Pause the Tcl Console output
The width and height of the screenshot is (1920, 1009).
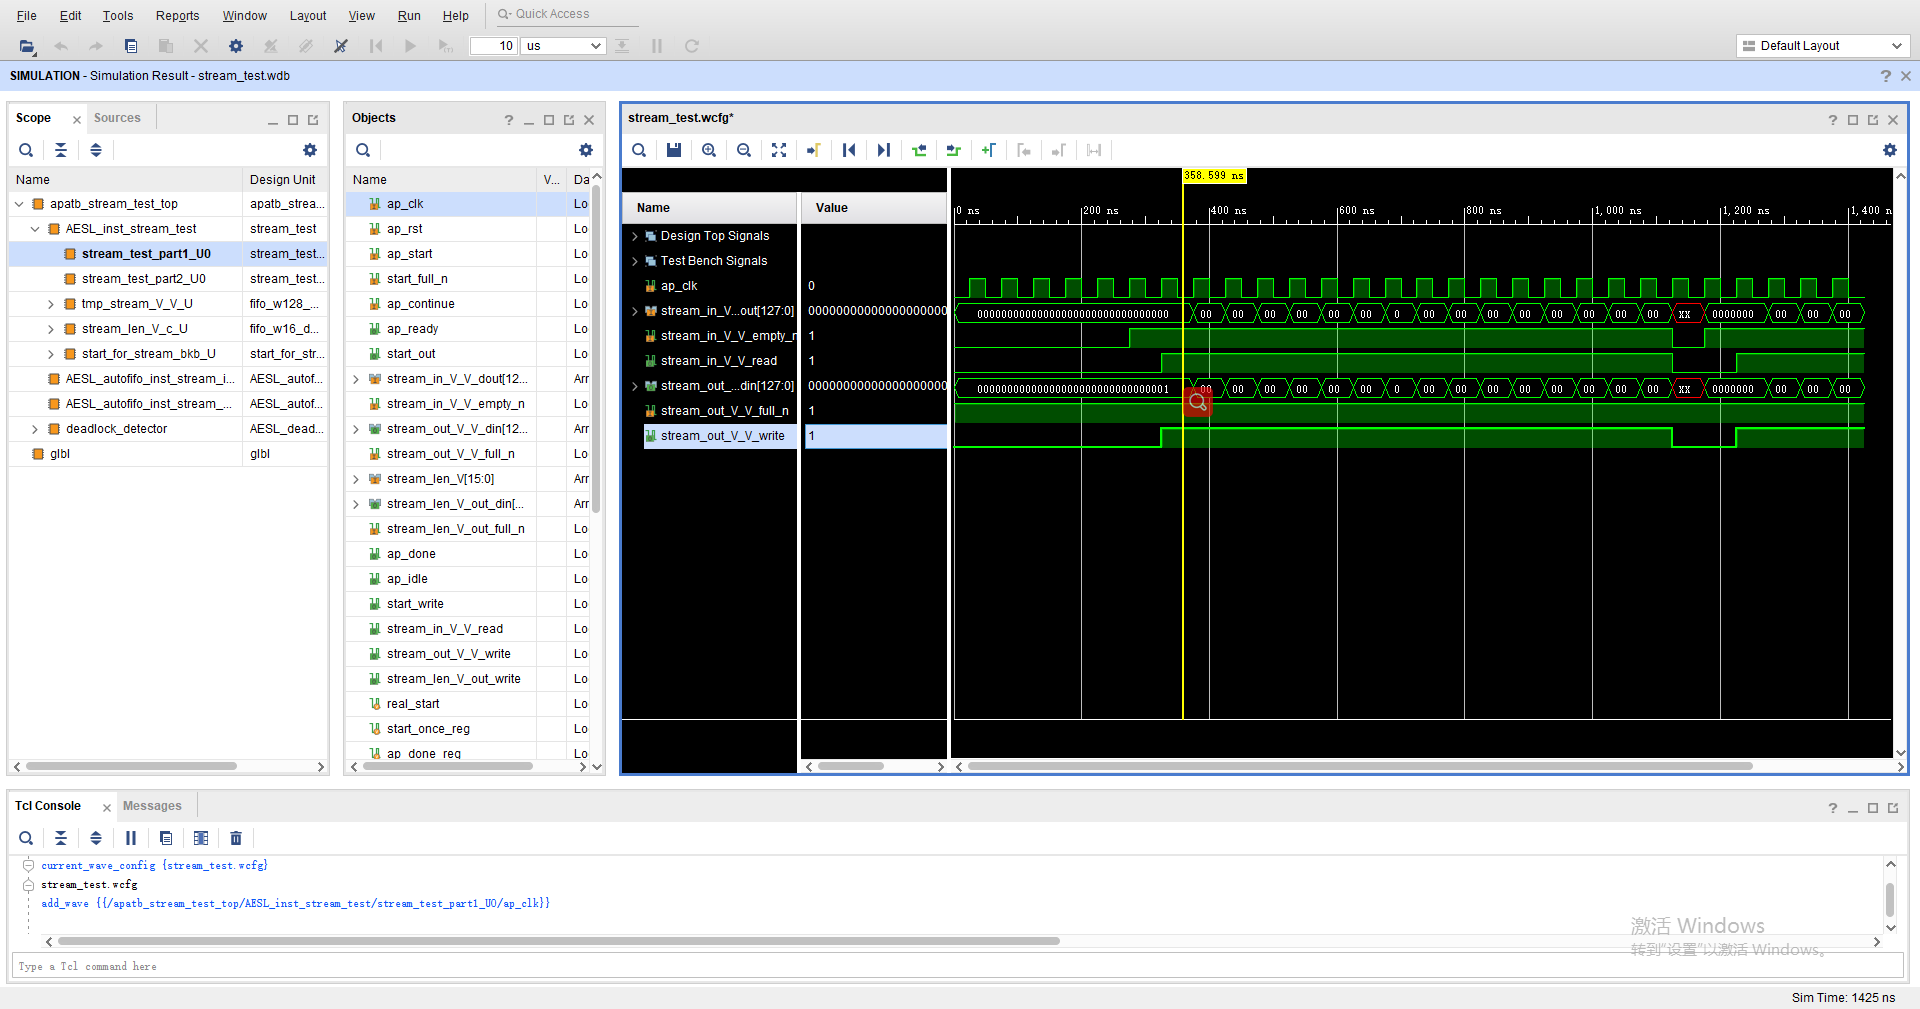(131, 838)
